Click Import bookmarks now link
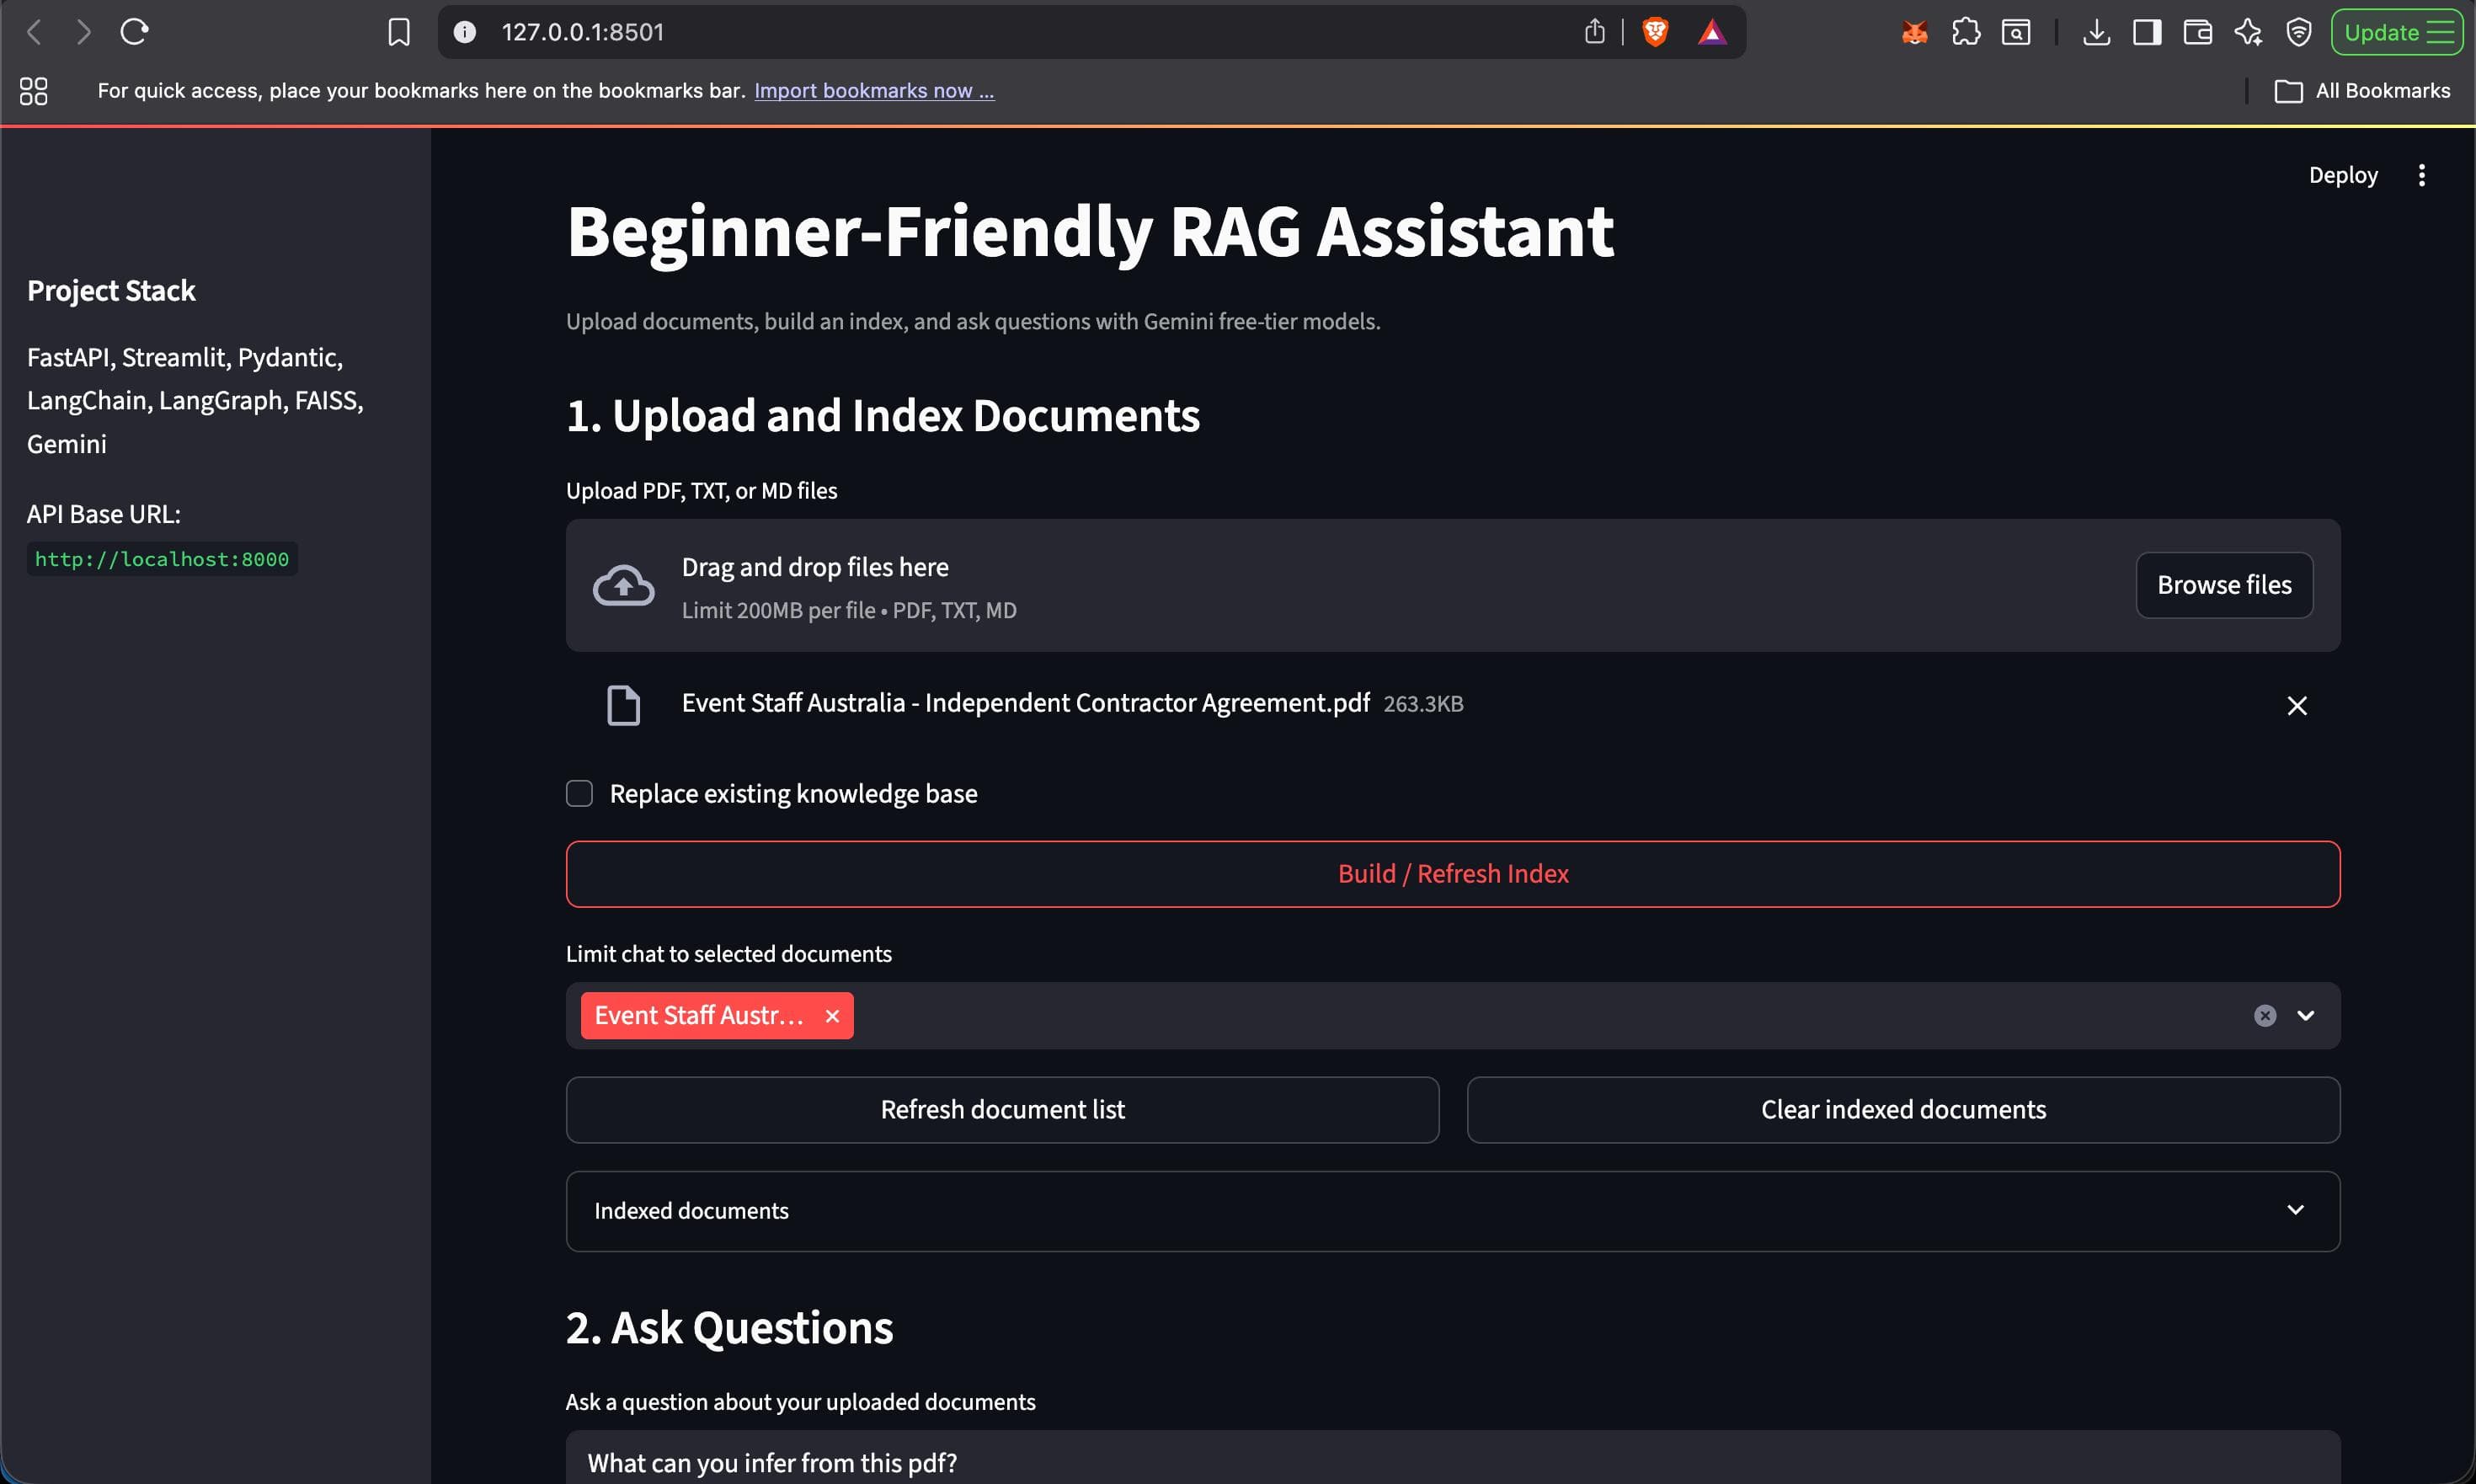Viewport: 2476px width, 1484px height. 874,91
